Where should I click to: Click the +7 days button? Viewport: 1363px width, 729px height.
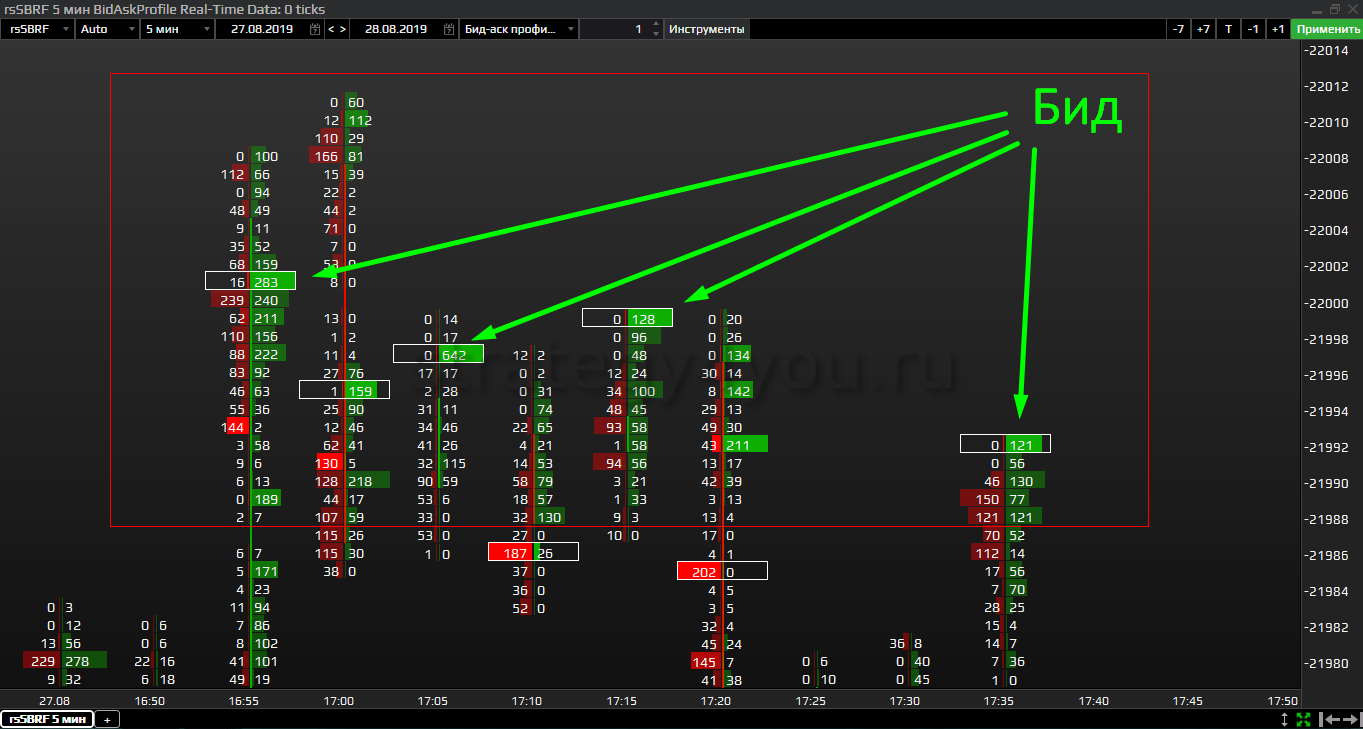(1203, 29)
